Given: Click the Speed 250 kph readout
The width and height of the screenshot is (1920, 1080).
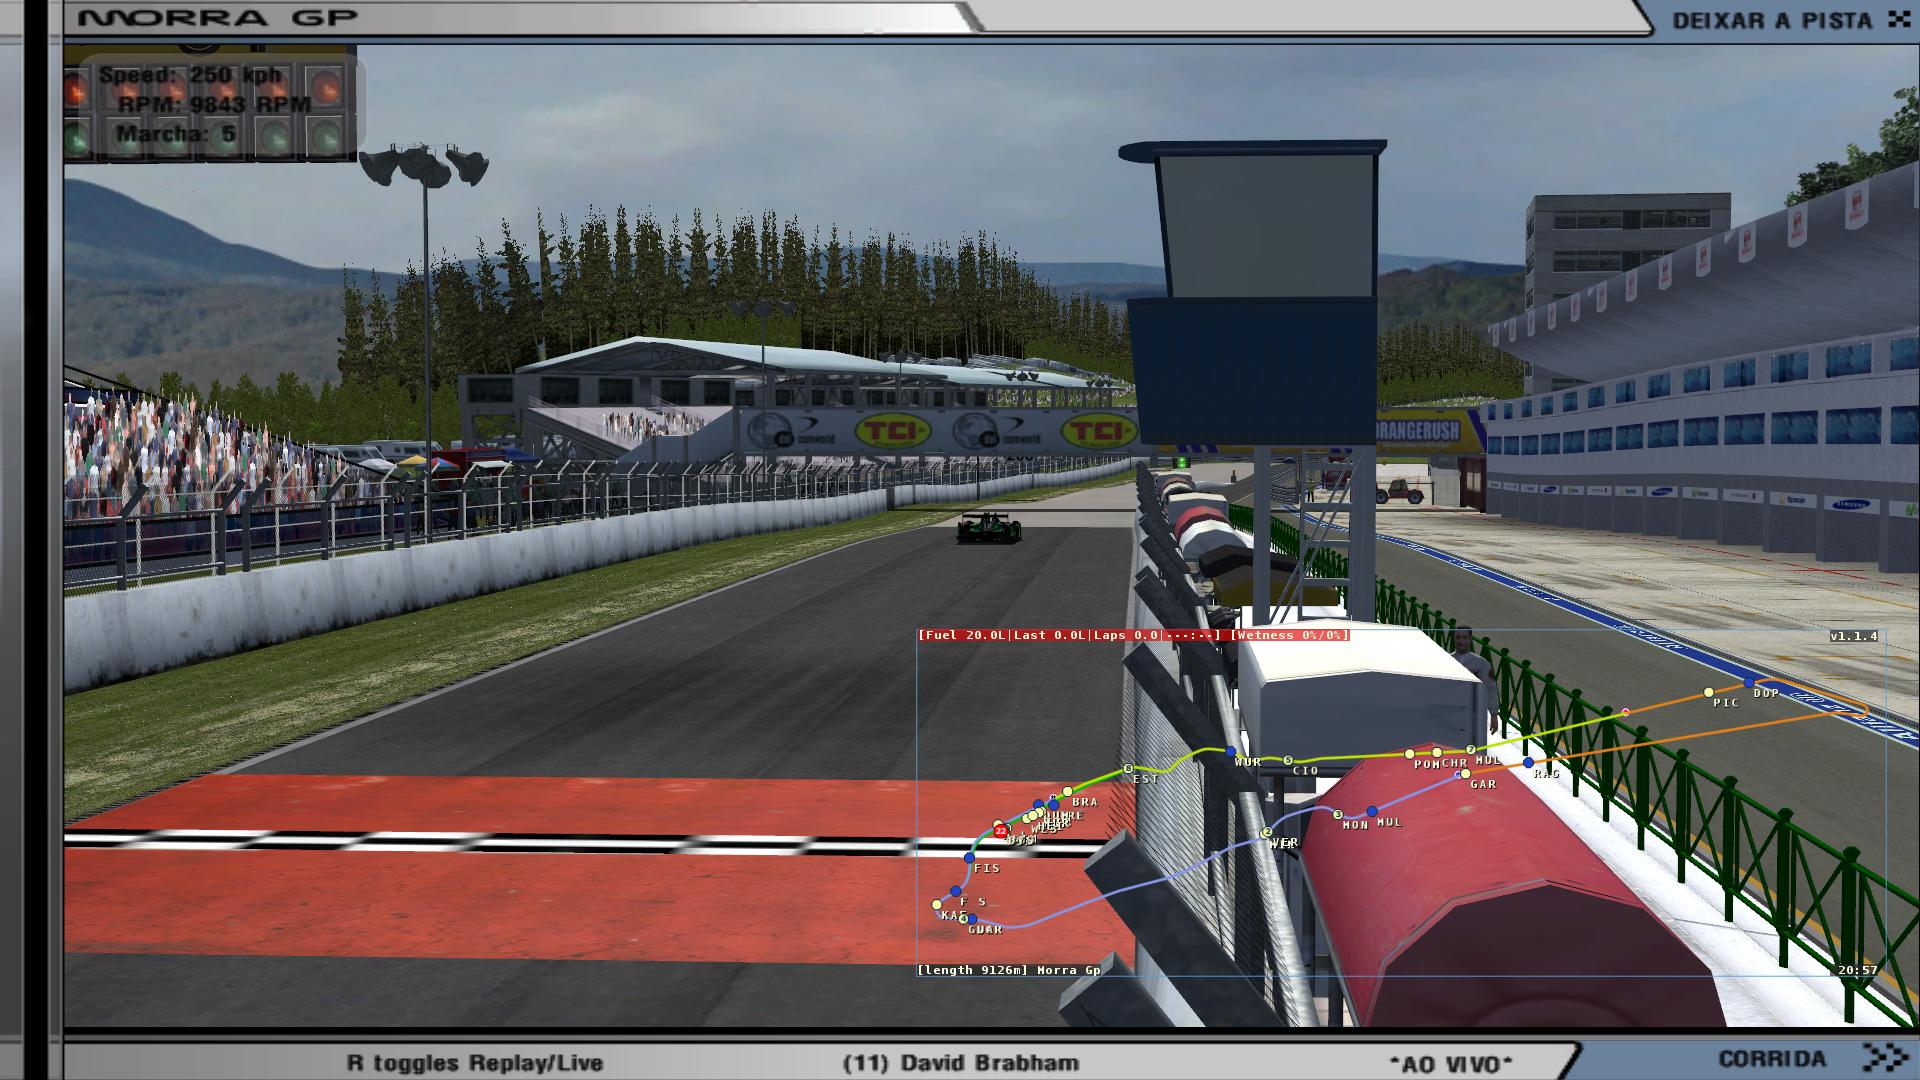Looking at the screenshot, I should click(x=190, y=76).
